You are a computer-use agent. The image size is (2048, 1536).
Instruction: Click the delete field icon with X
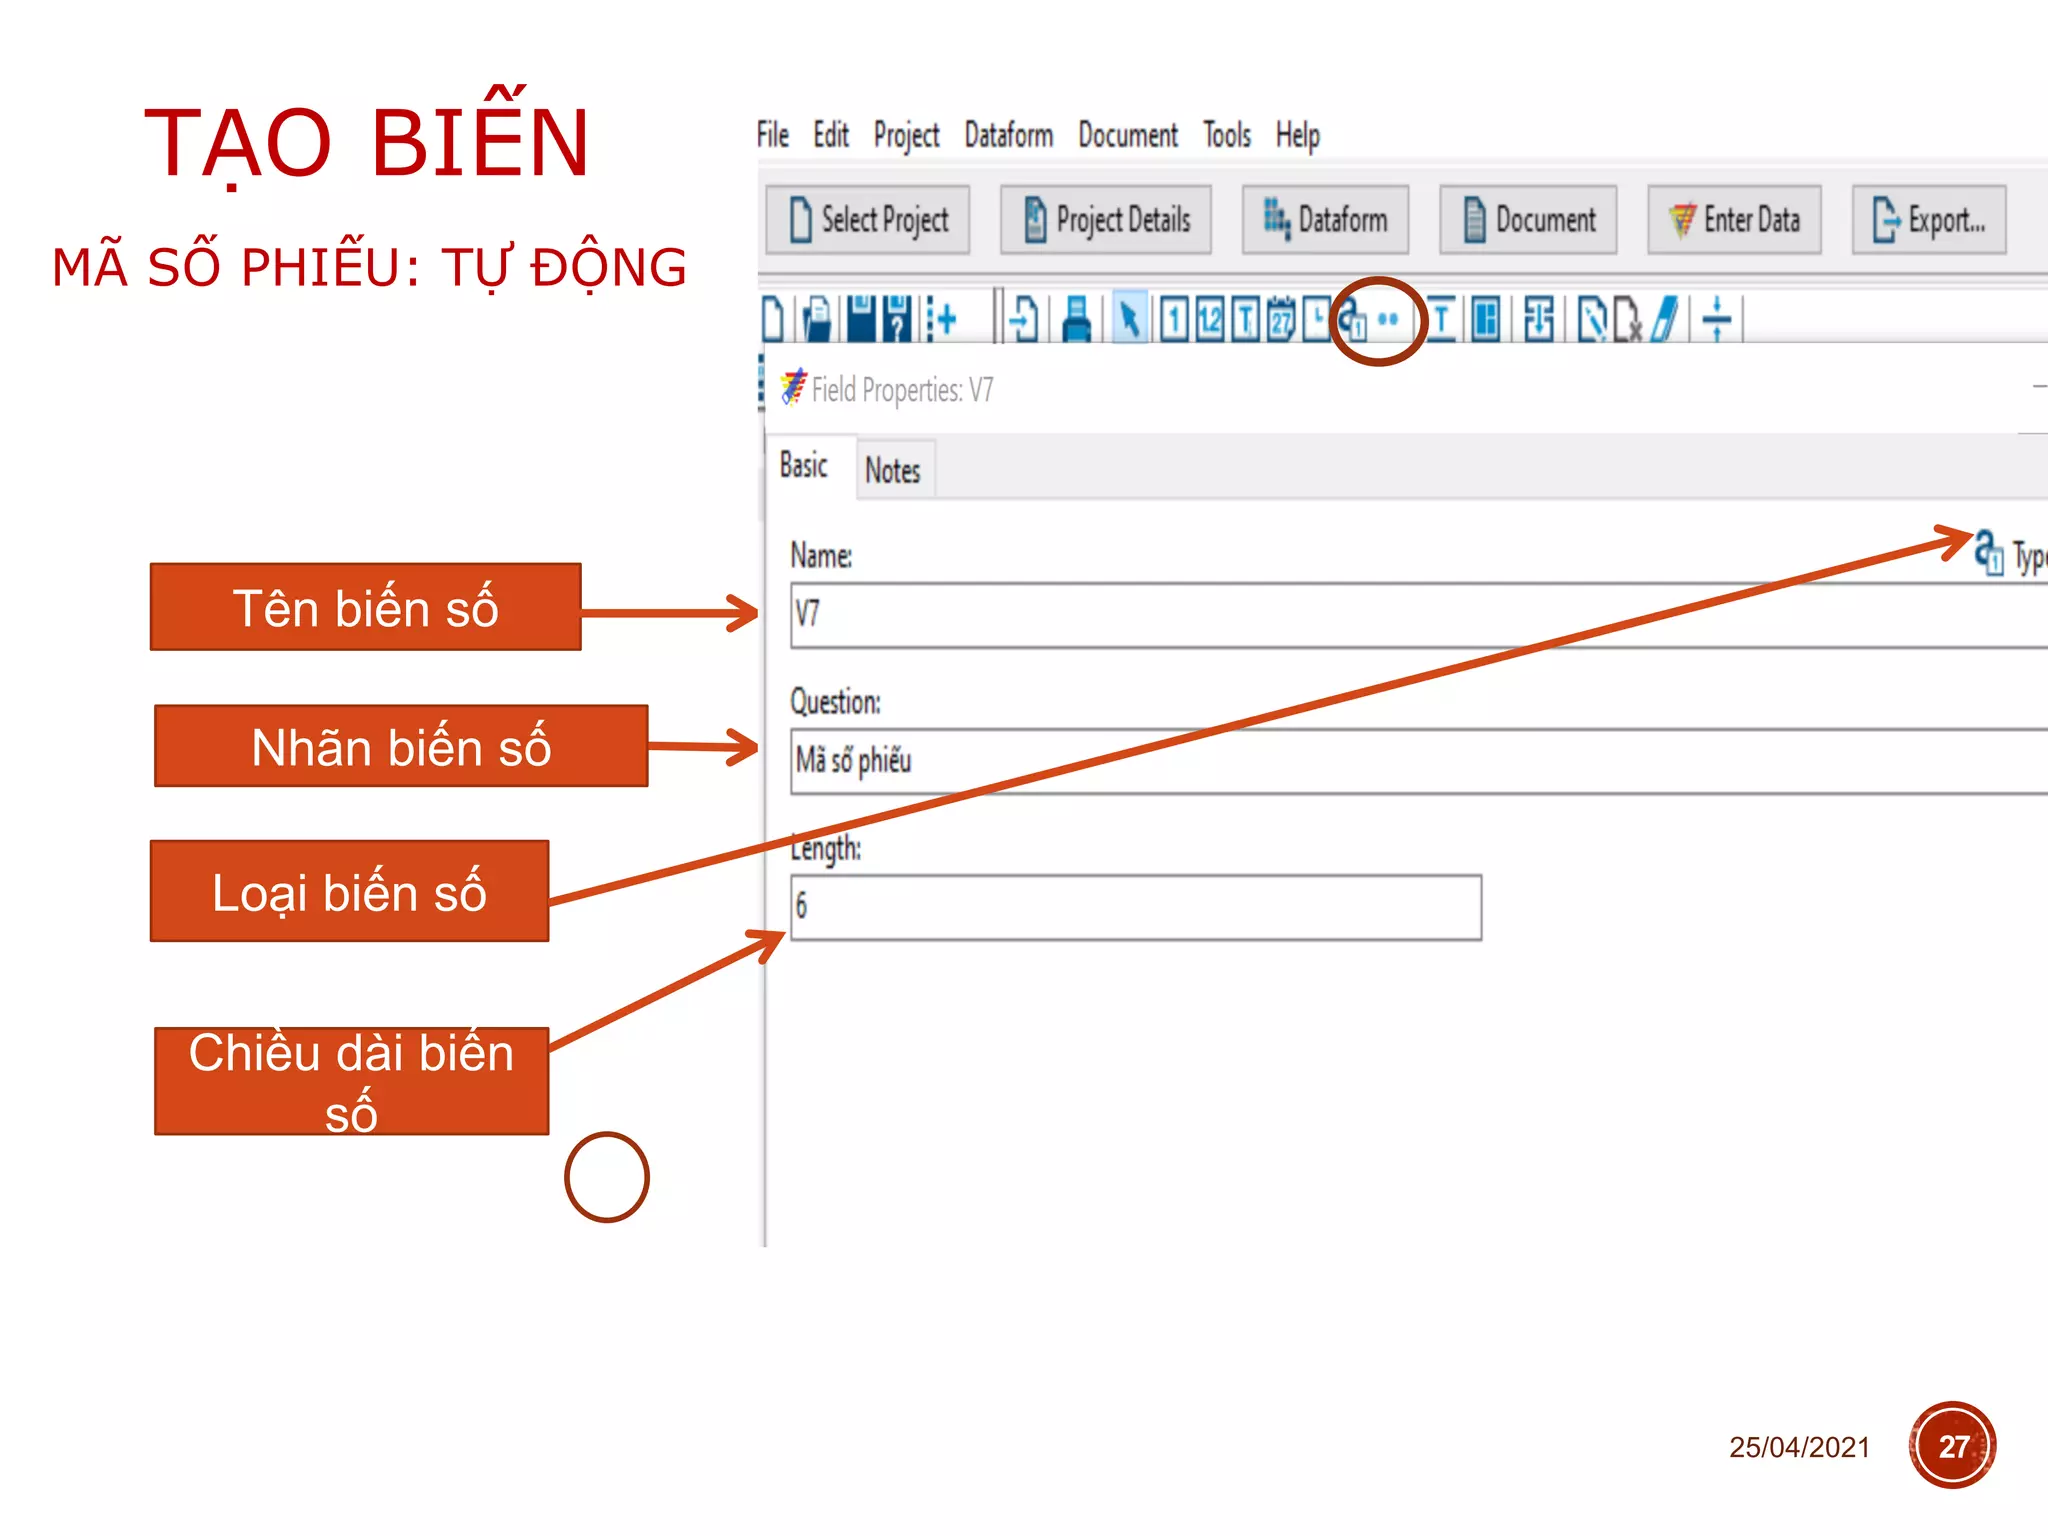coord(1628,320)
